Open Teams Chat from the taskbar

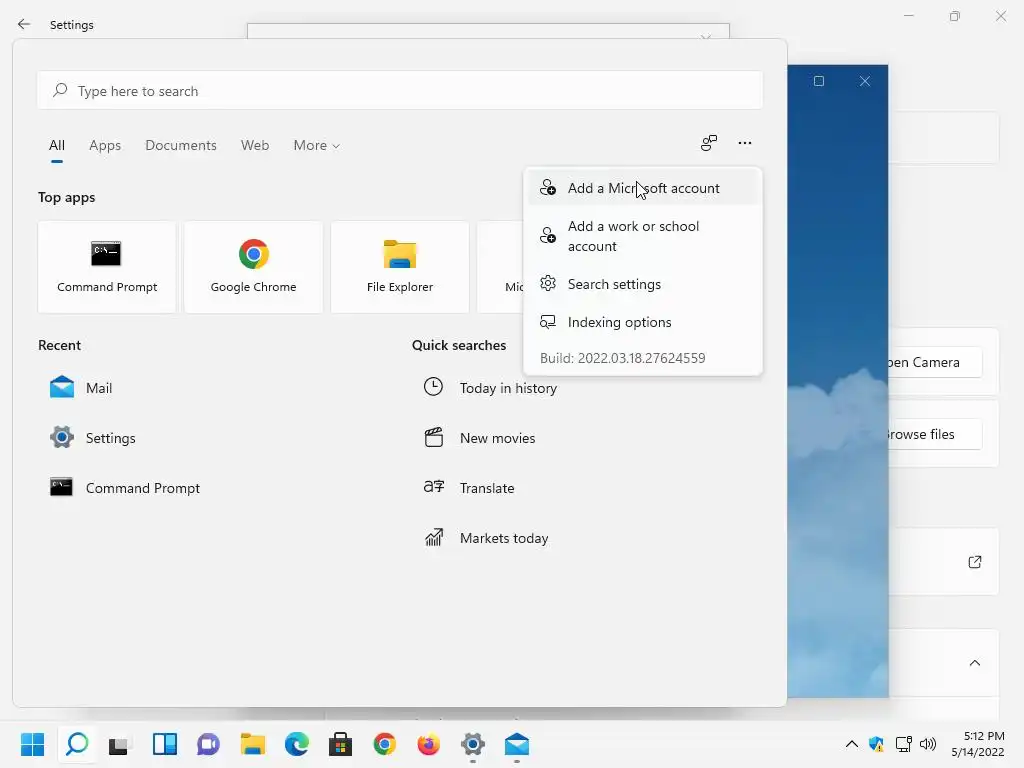pos(208,744)
